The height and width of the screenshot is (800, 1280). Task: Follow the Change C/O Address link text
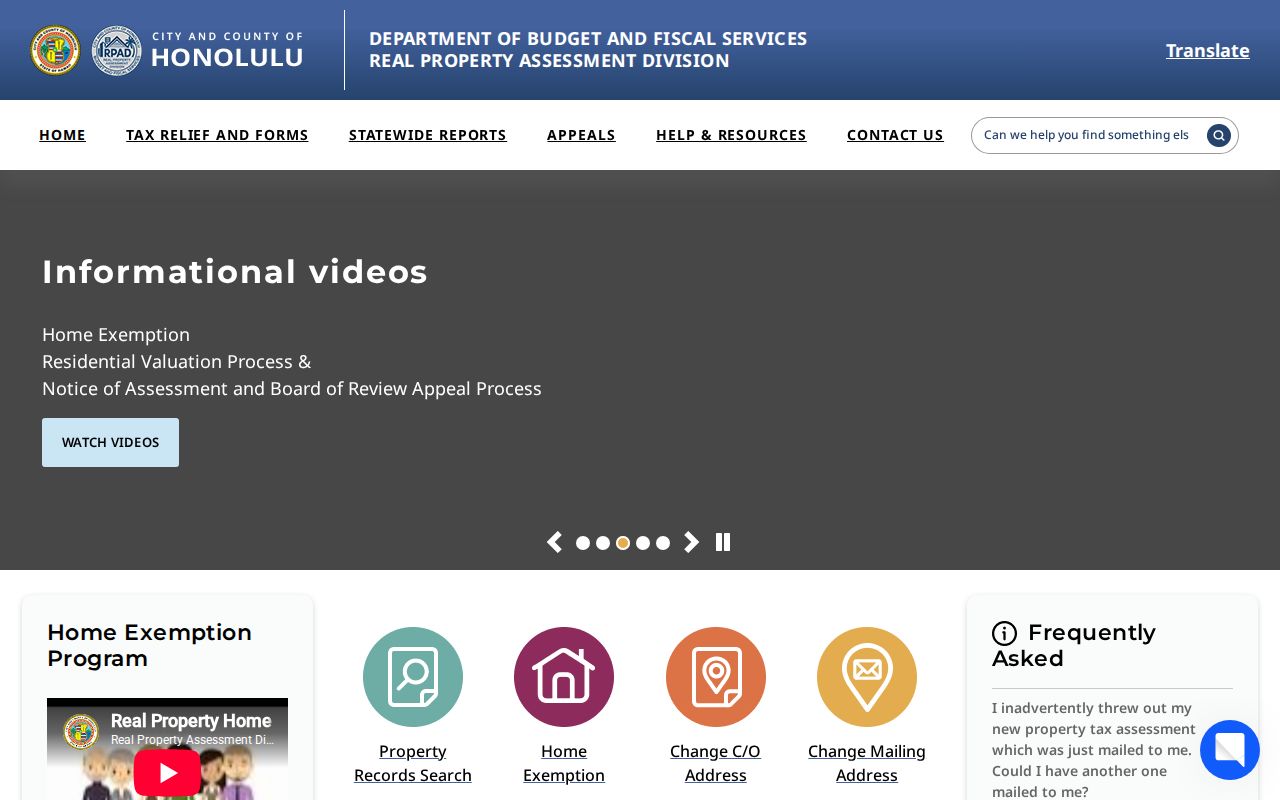click(716, 763)
